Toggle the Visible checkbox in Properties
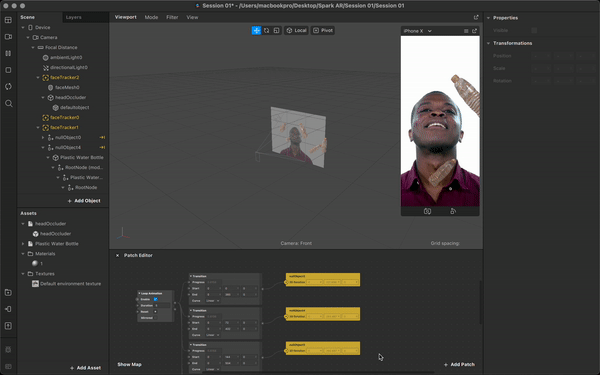Image resolution: width=600 pixels, height=375 pixels. tap(534, 30)
